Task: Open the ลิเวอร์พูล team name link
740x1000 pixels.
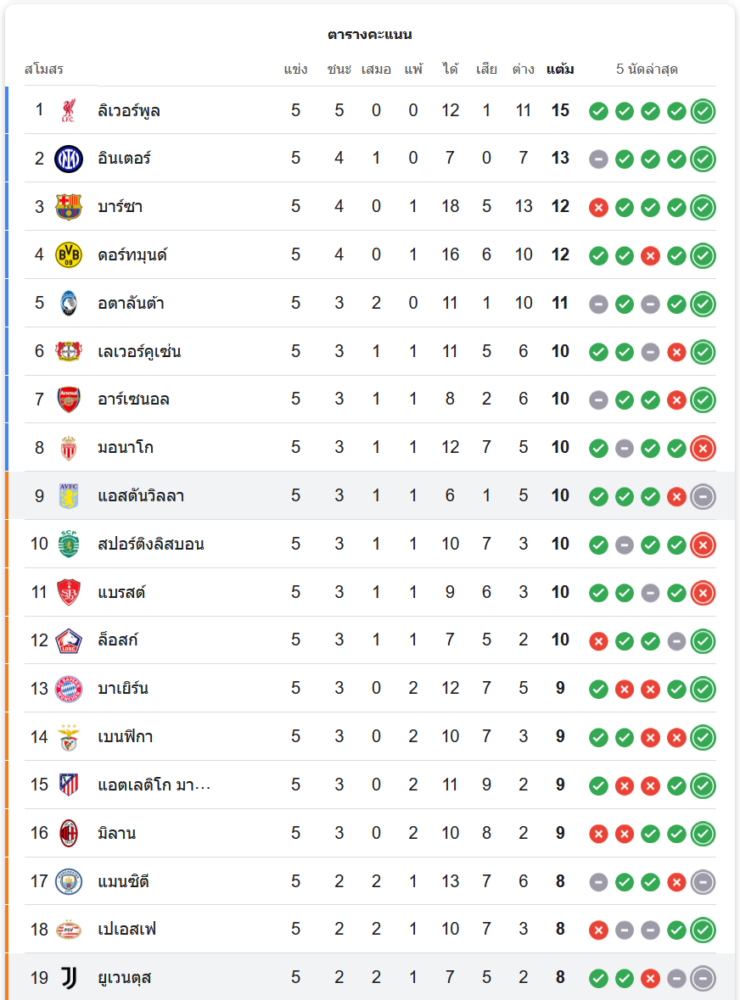Action: pyautogui.click(x=129, y=110)
